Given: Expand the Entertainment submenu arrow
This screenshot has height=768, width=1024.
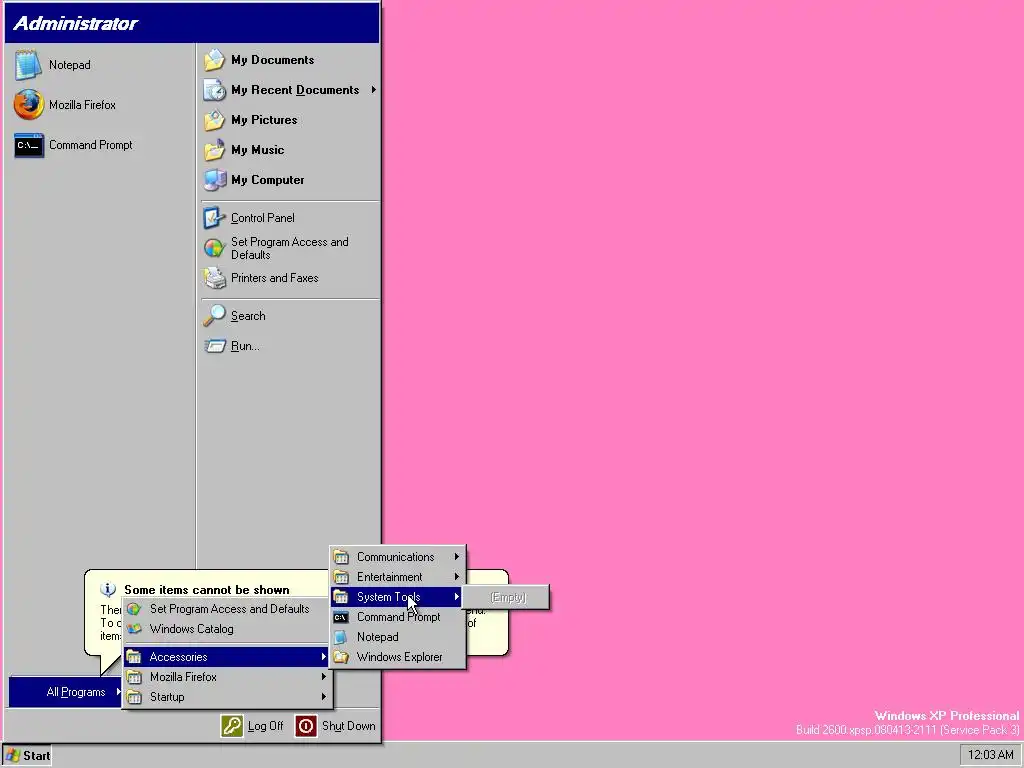Looking at the screenshot, I should (x=456, y=577).
